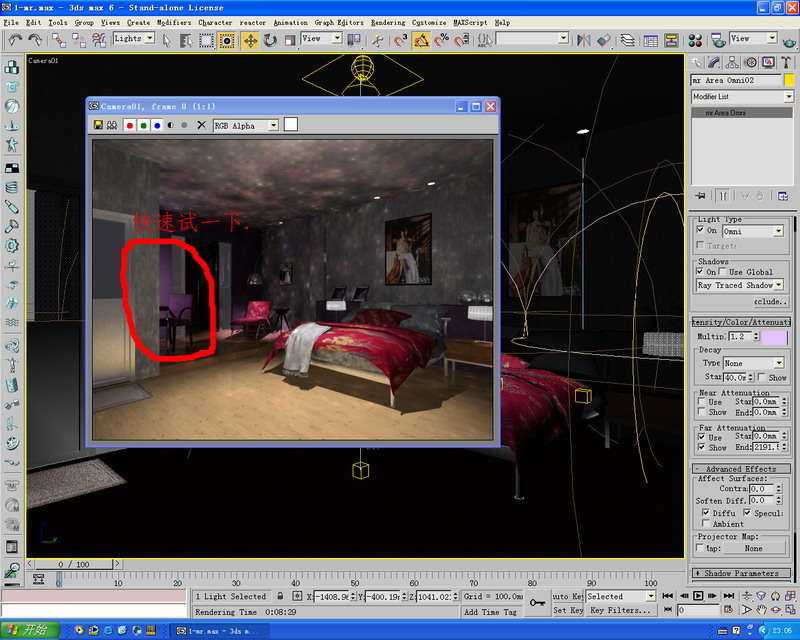Select the Select and Move tool
This screenshot has height=640, width=800.
click(251, 40)
